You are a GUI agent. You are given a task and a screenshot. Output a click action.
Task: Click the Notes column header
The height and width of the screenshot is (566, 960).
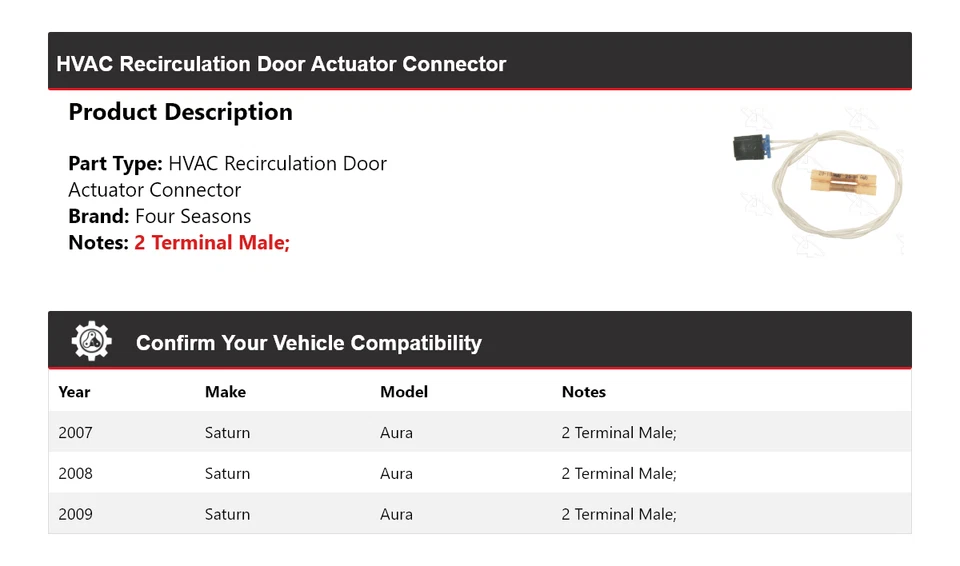(583, 392)
